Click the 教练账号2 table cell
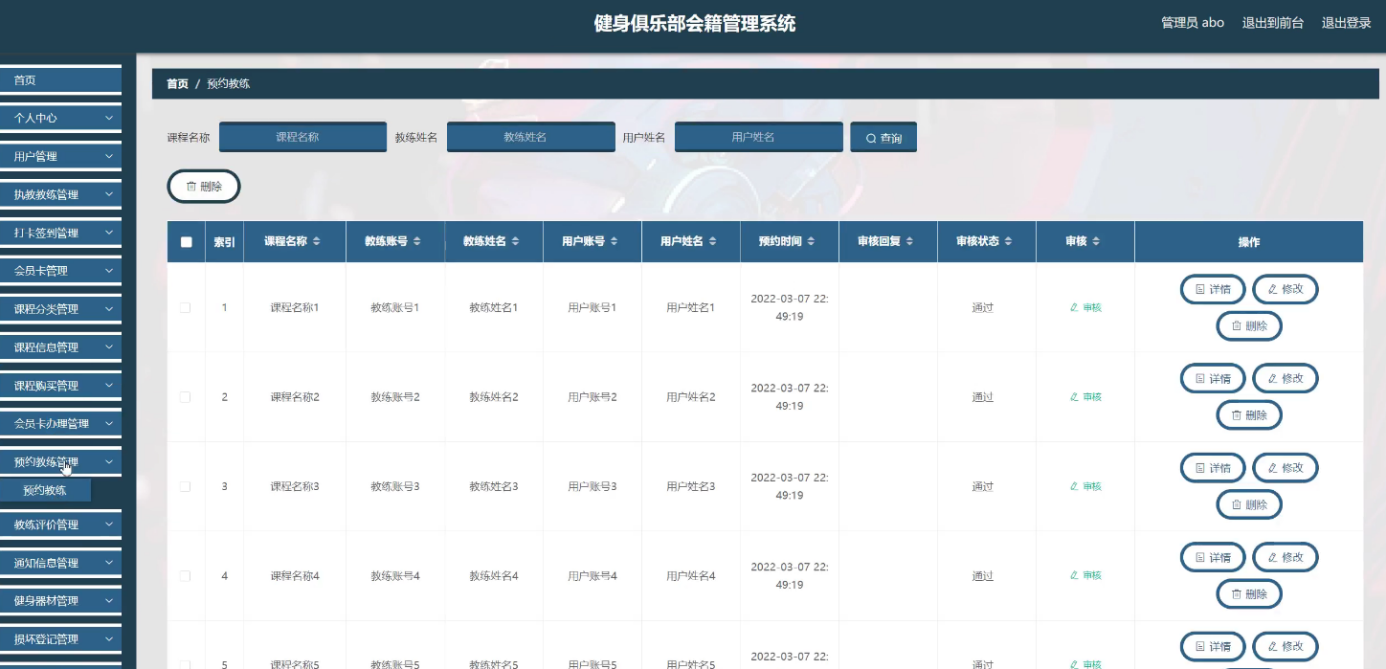Image resolution: width=1386 pixels, height=669 pixels. (395, 397)
